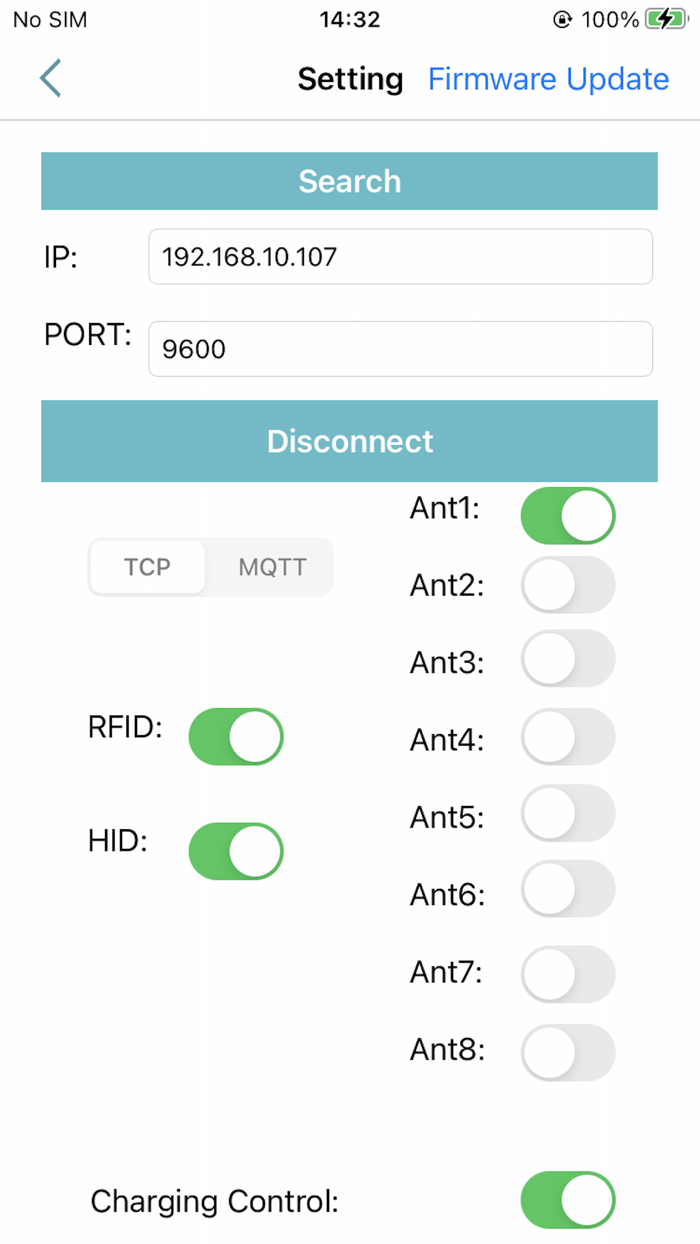Click the orientation lock icon in status bar
Screen dimensions: 700x1244
pos(563,18)
